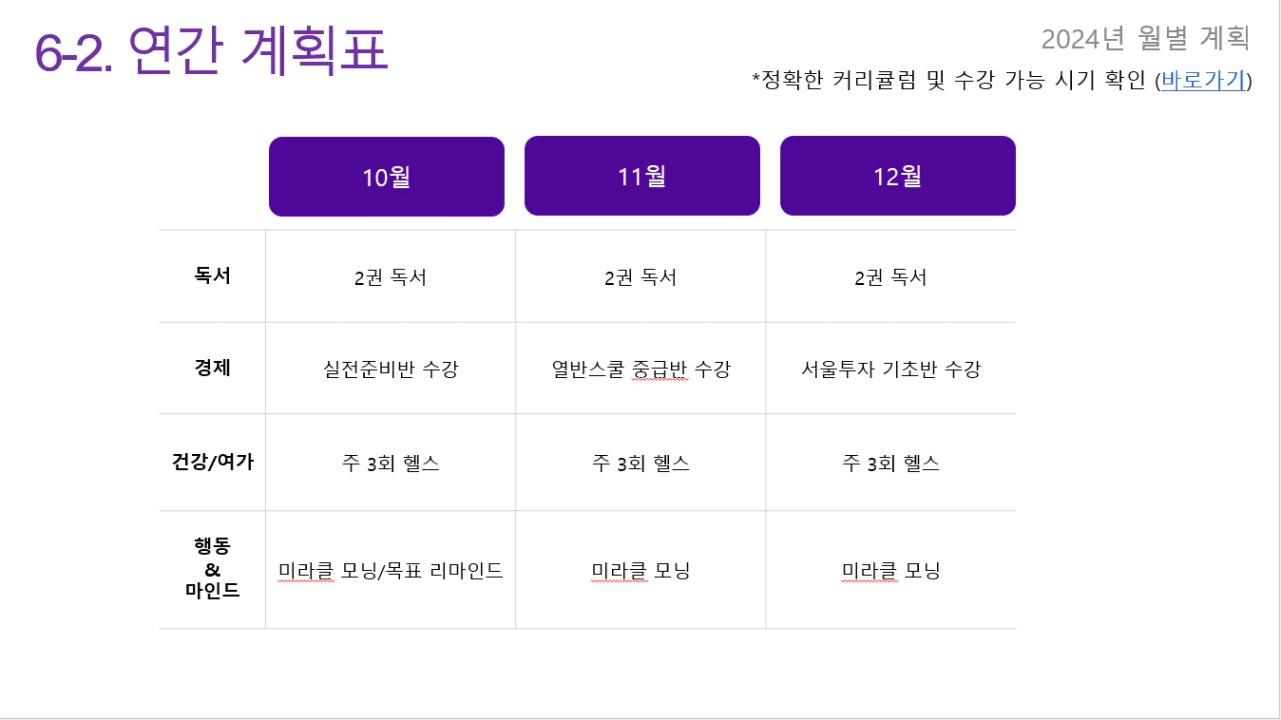Image resolution: width=1281 pixels, height=720 pixels.
Task: Click 미라클 모닝 cell under 12월
Action: click(891, 570)
